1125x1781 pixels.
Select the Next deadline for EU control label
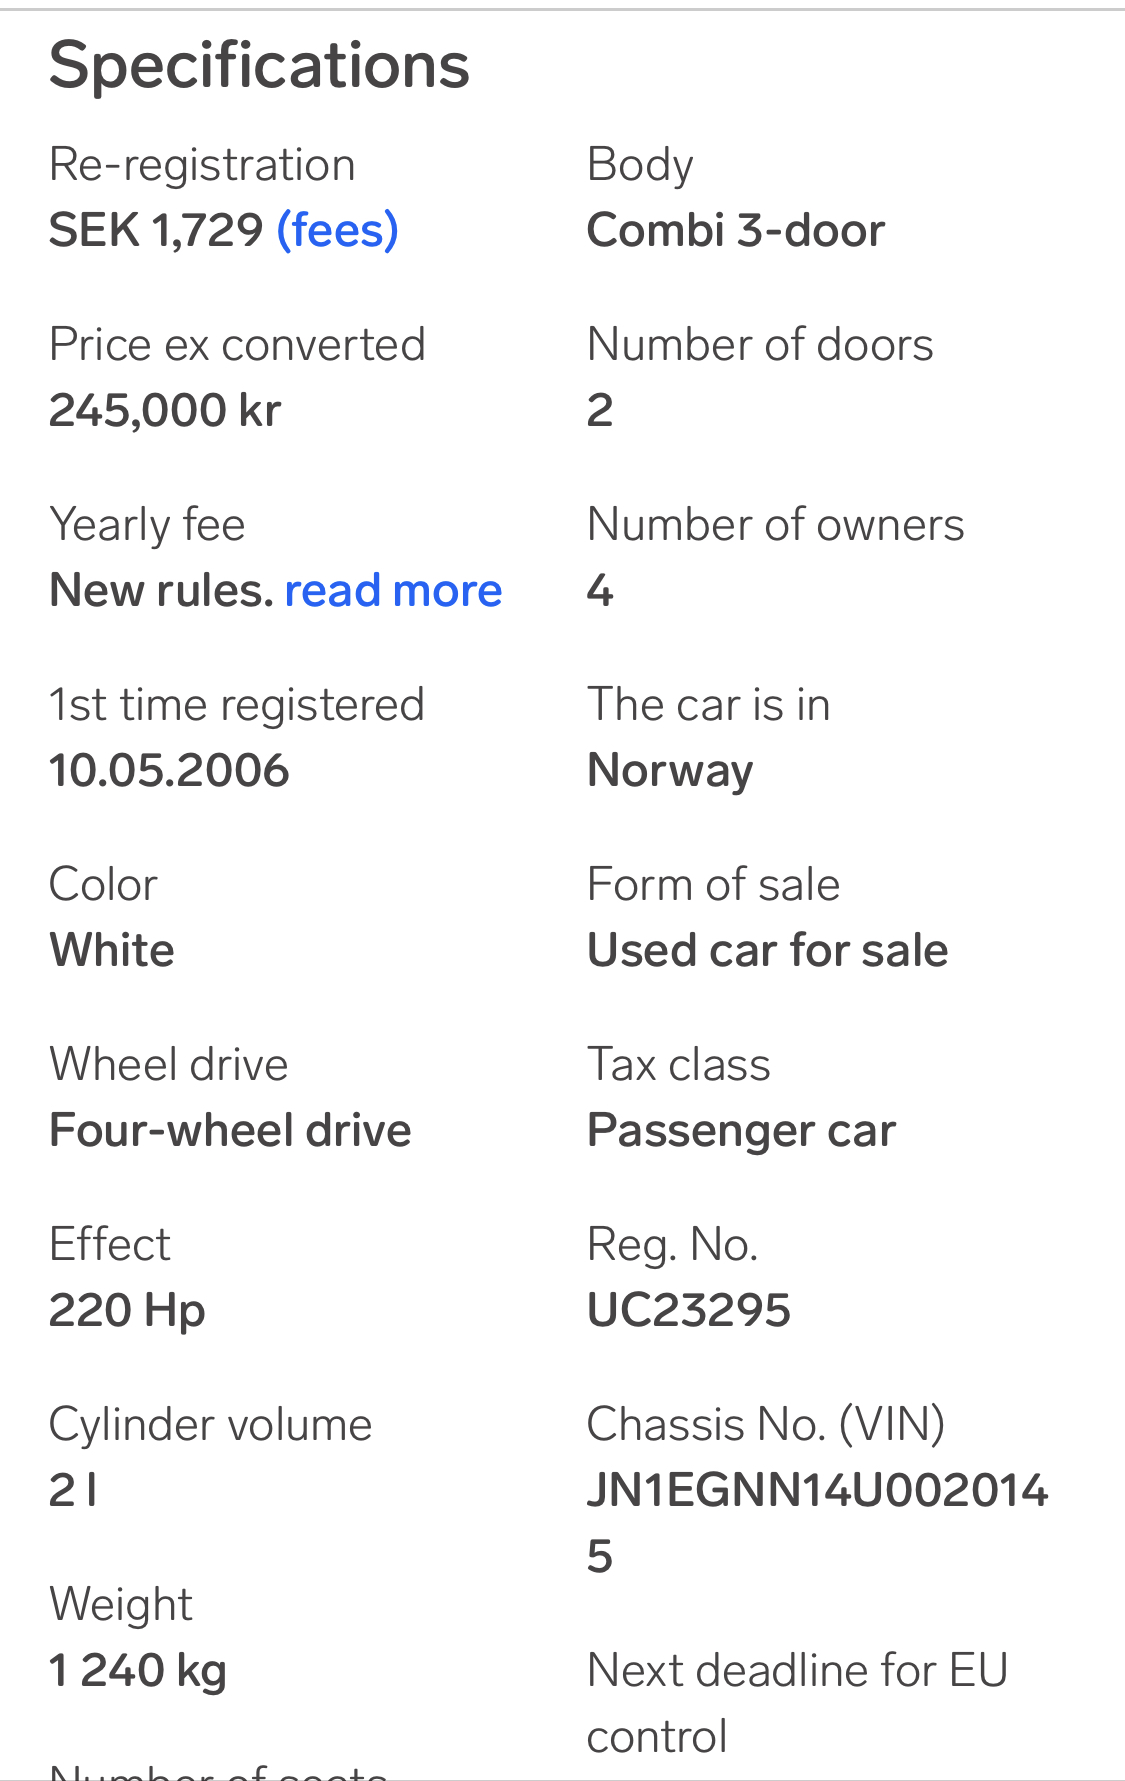(797, 1703)
